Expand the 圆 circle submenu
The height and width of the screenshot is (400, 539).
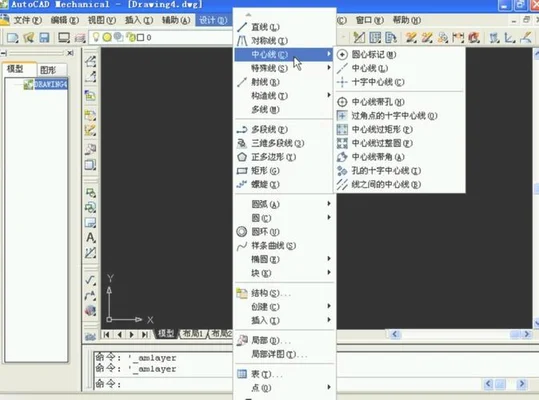[284, 218]
